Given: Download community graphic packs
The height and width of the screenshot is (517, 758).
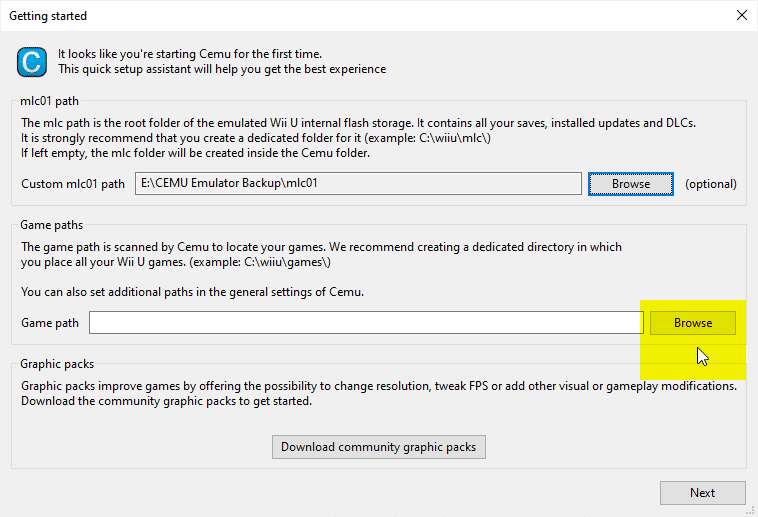Looking at the screenshot, I should 379,447.
